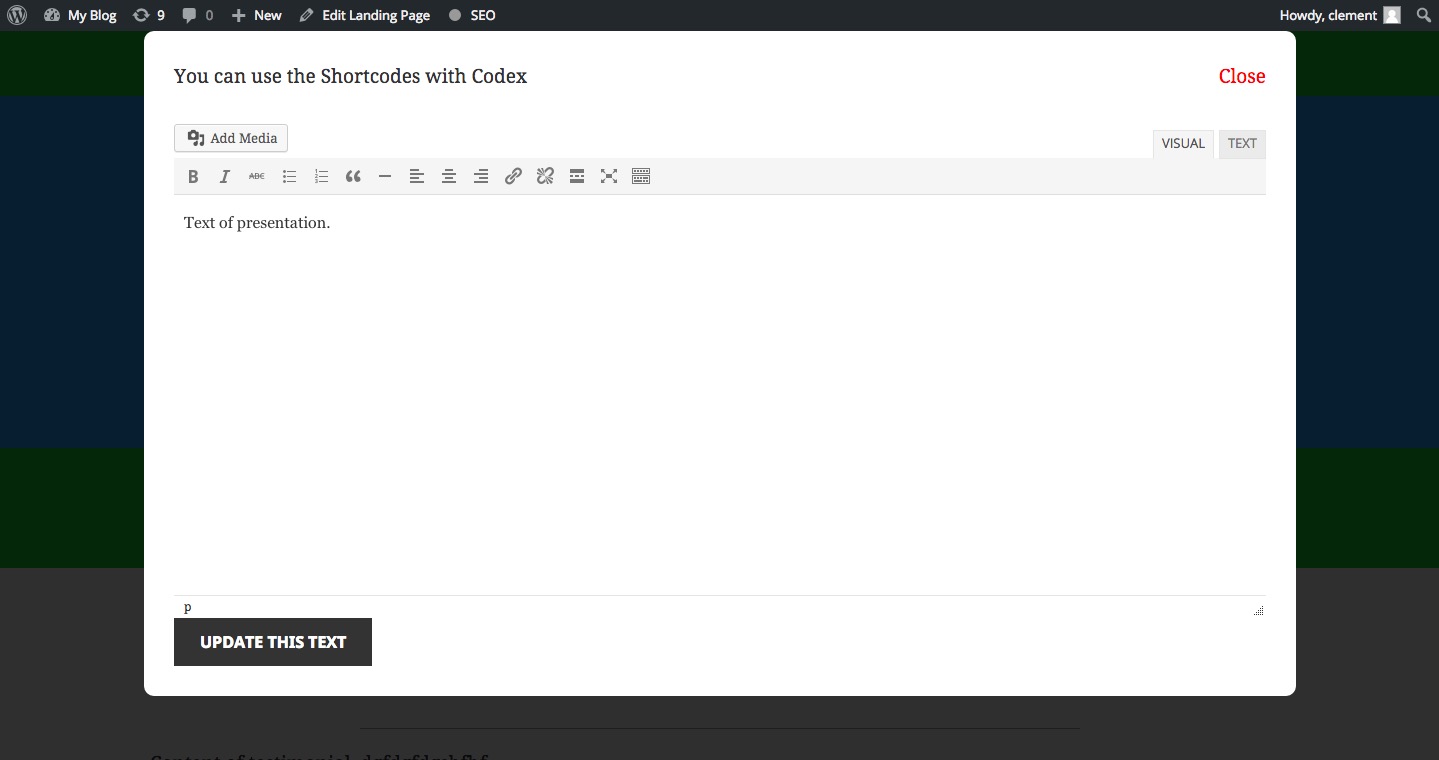
Task: Toggle bold formatting in editor toolbar
Action: (x=193, y=176)
